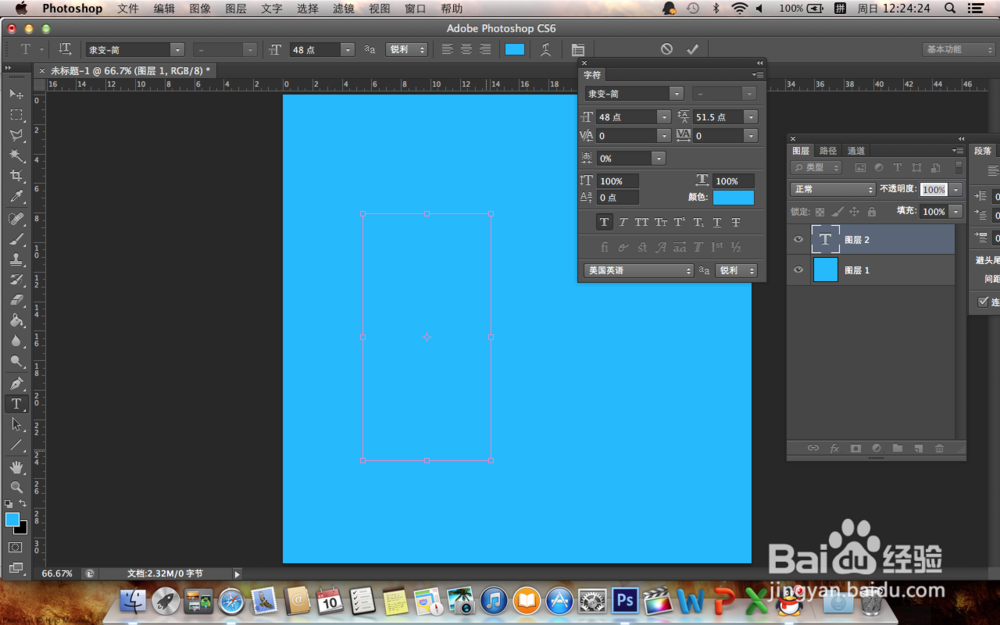Toggle faux bold in Character panel
Image resolution: width=1000 pixels, height=625 pixels.
click(x=604, y=222)
